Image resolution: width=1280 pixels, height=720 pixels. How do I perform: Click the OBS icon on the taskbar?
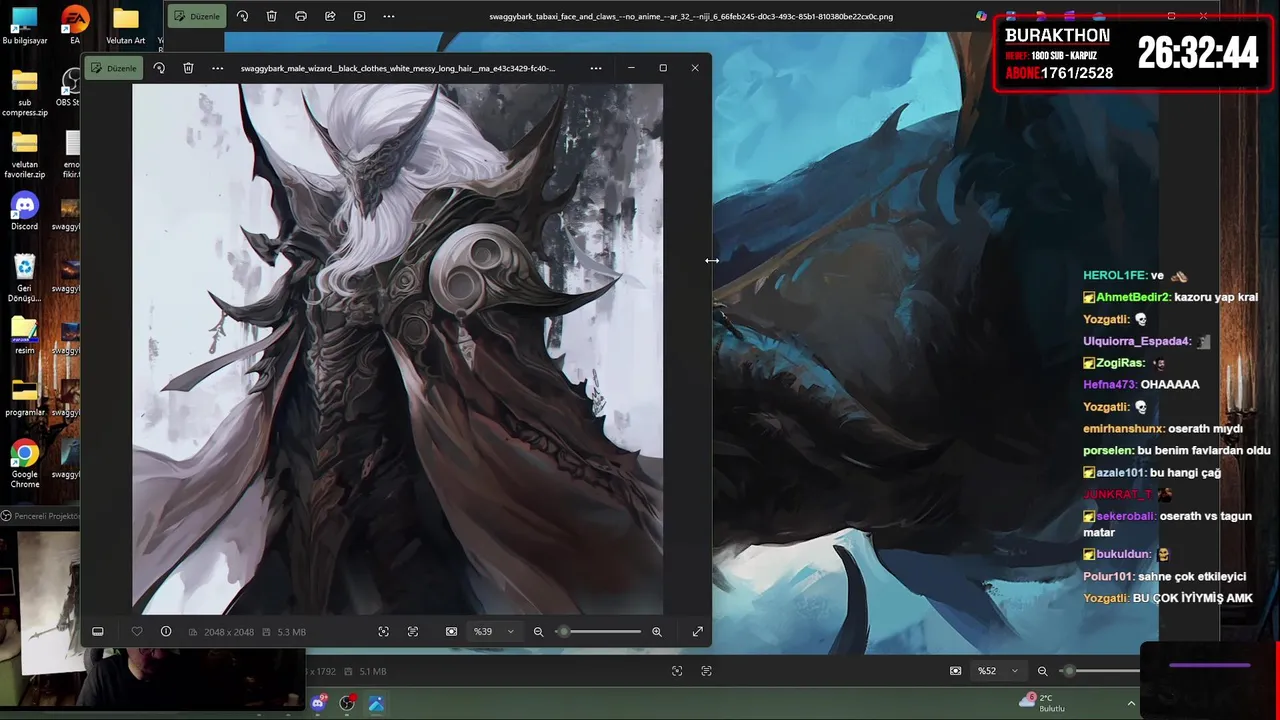pyautogui.click(x=347, y=703)
